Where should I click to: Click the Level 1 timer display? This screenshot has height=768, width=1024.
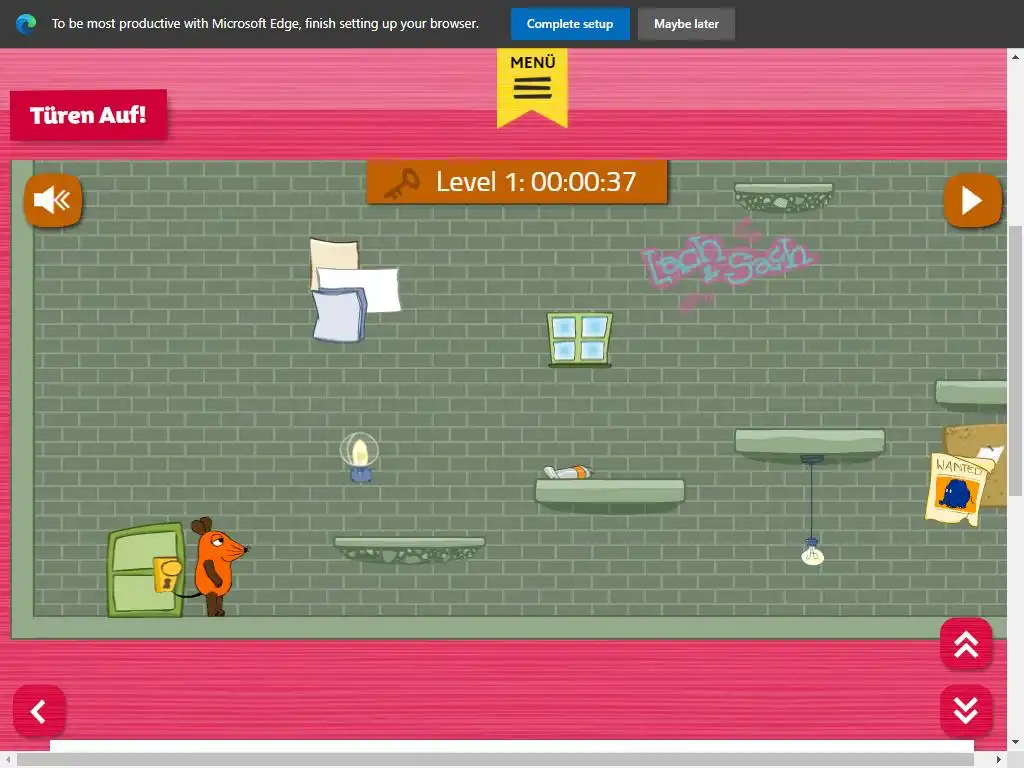[x=517, y=182]
